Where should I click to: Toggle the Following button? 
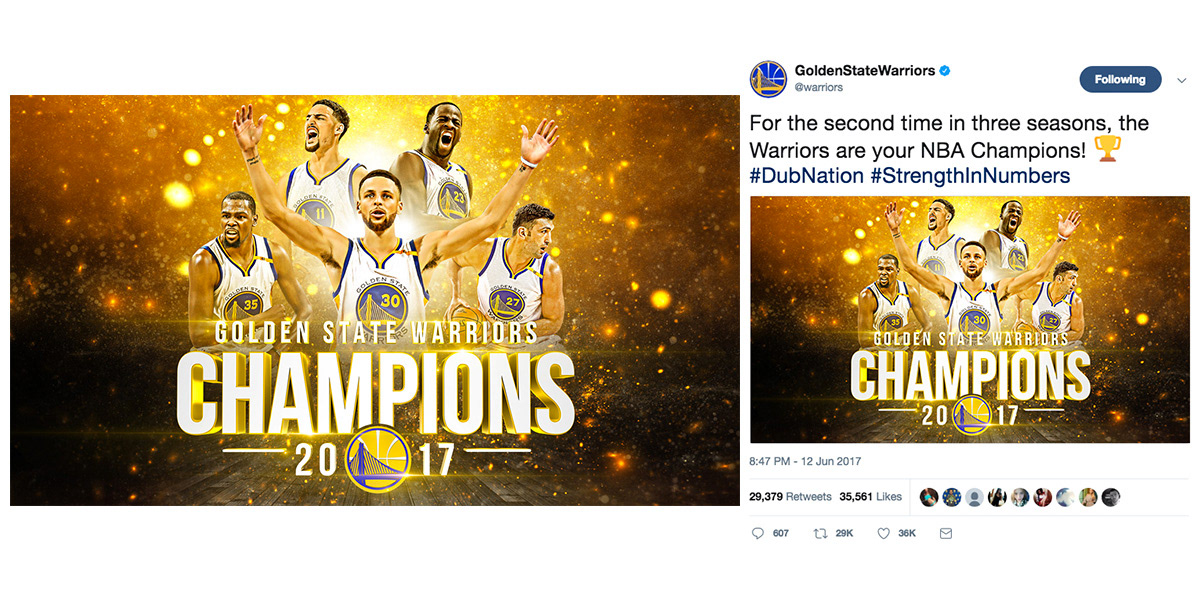point(1119,80)
